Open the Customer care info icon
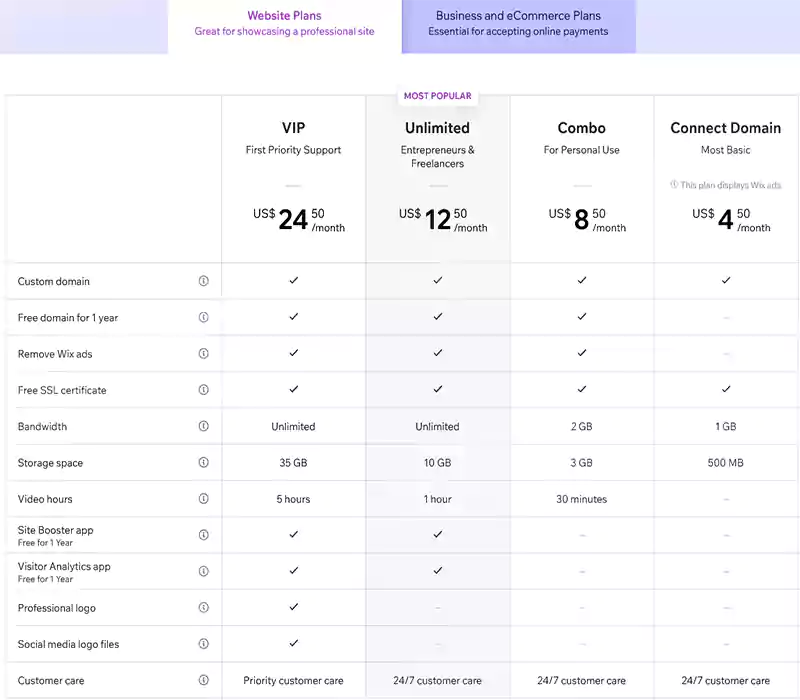This screenshot has height=700, width=800. pyautogui.click(x=204, y=680)
